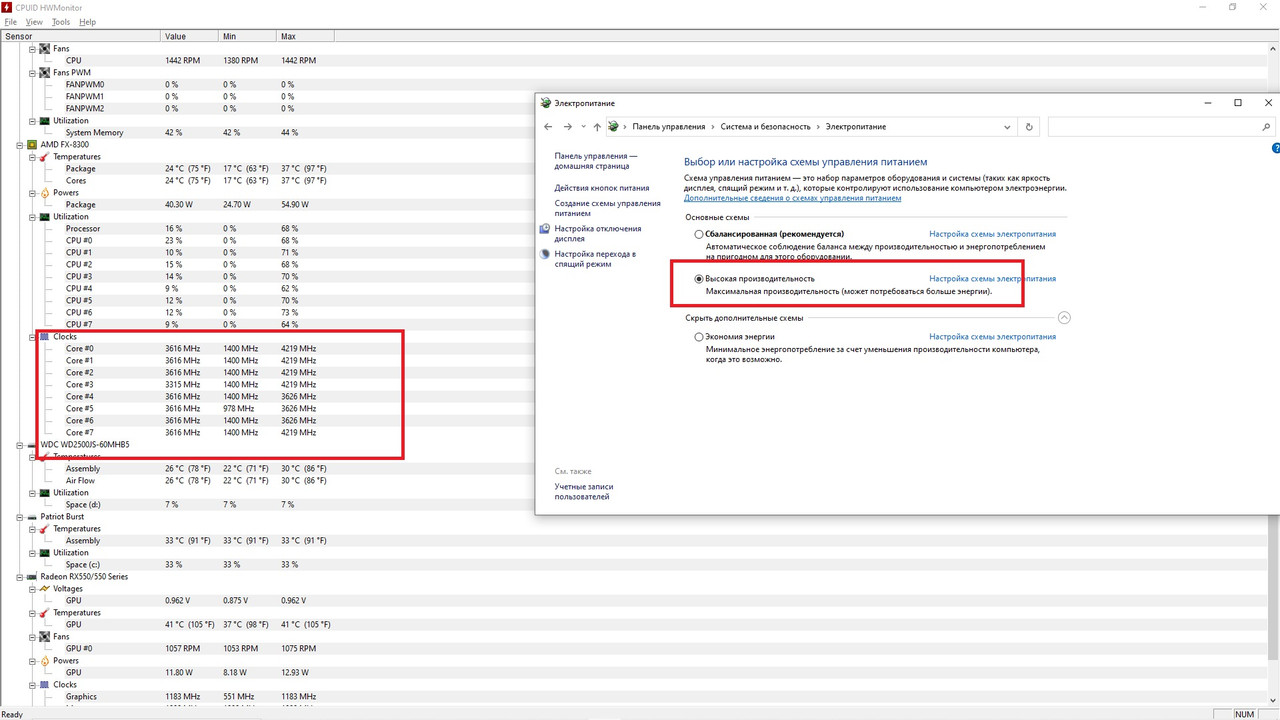This screenshot has height=720, width=1280.
Task: Click the Clocks icon above Core #0
Action: tap(44, 336)
